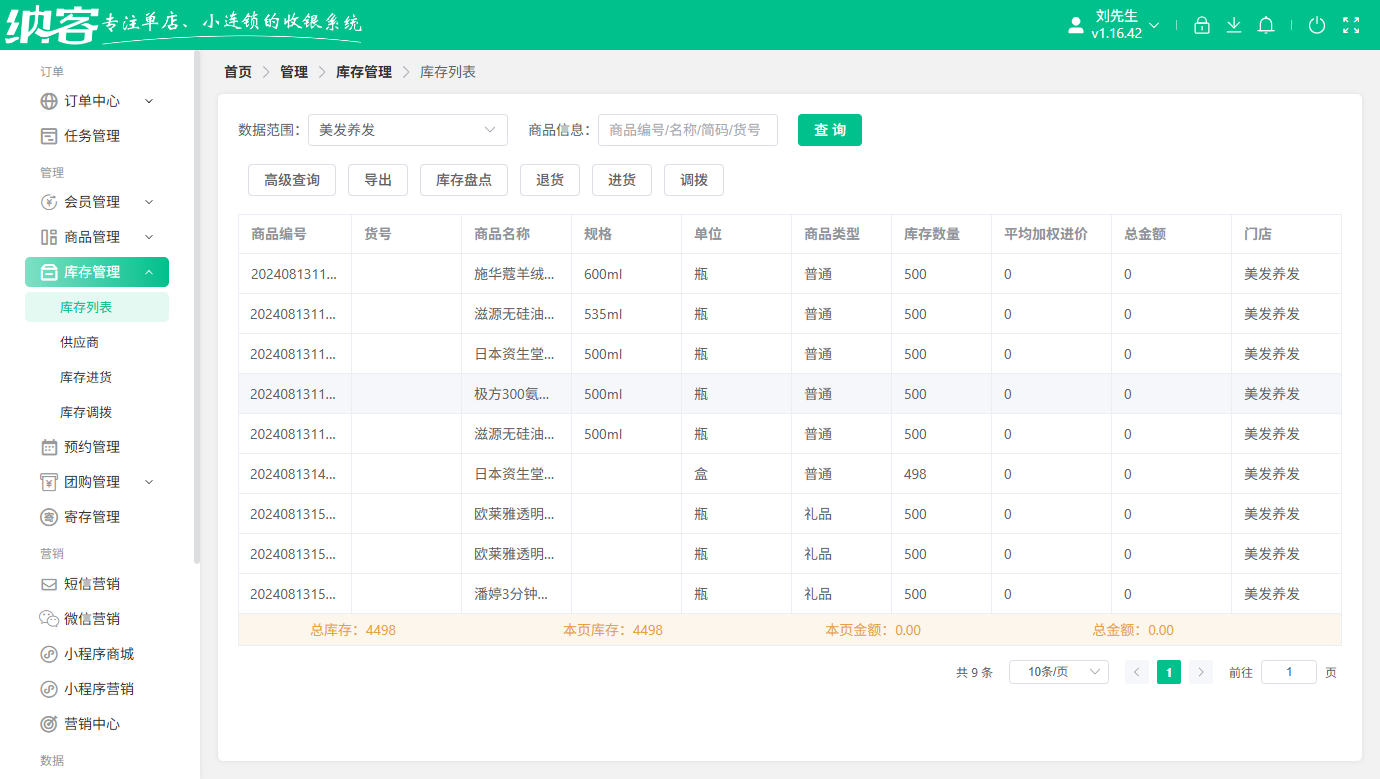Open the 10条/页 page size dropdown
Screen dimensions: 1380x779
tap(1059, 672)
